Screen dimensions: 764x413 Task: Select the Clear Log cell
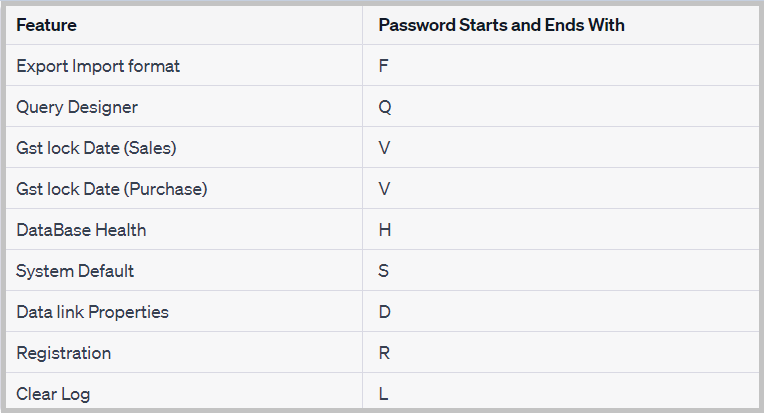[x=53, y=394]
